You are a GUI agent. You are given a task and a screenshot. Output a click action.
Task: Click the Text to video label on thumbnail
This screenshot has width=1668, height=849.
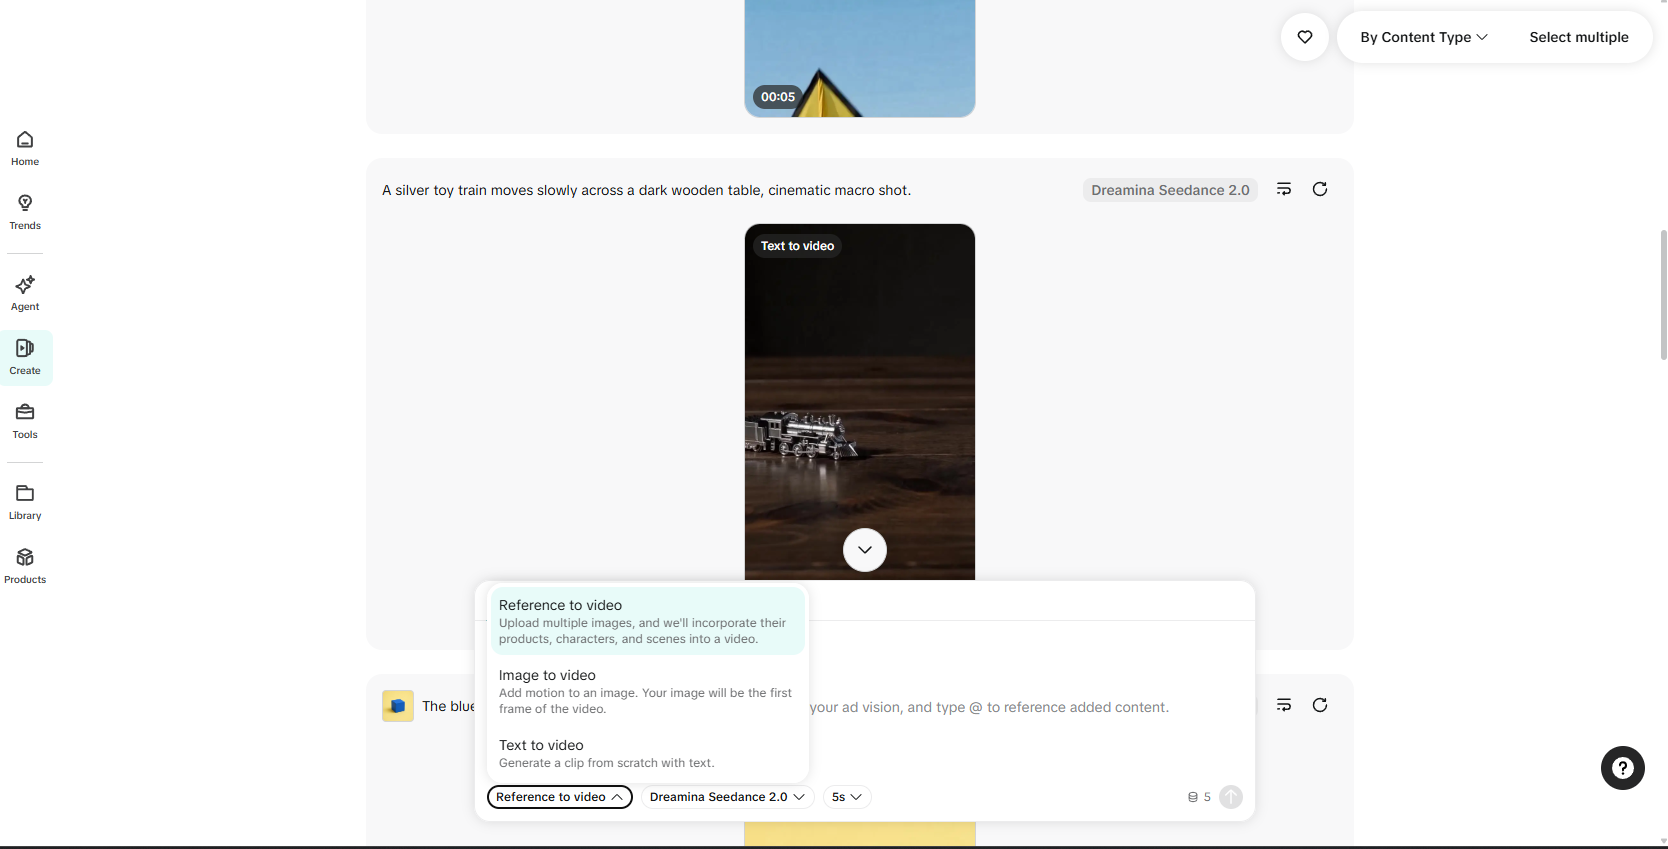point(797,246)
